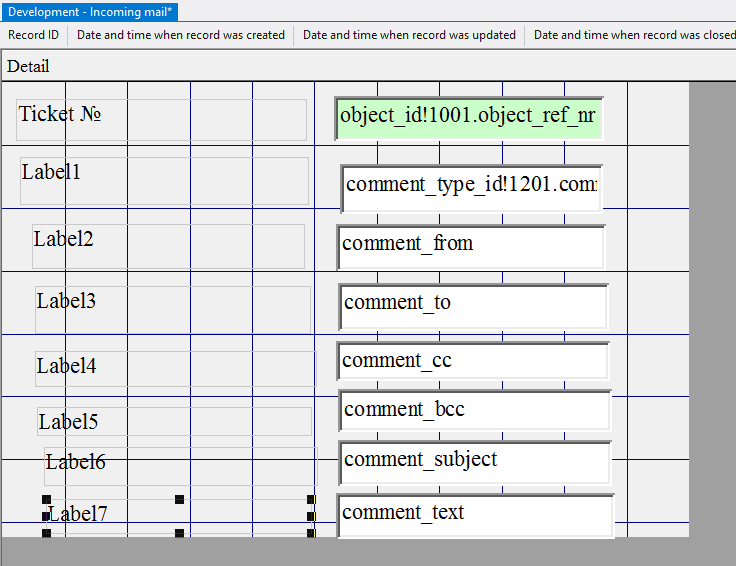The image size is (736, 566).
Task: Select the Label4 control
Action: [x=174, y=368]
